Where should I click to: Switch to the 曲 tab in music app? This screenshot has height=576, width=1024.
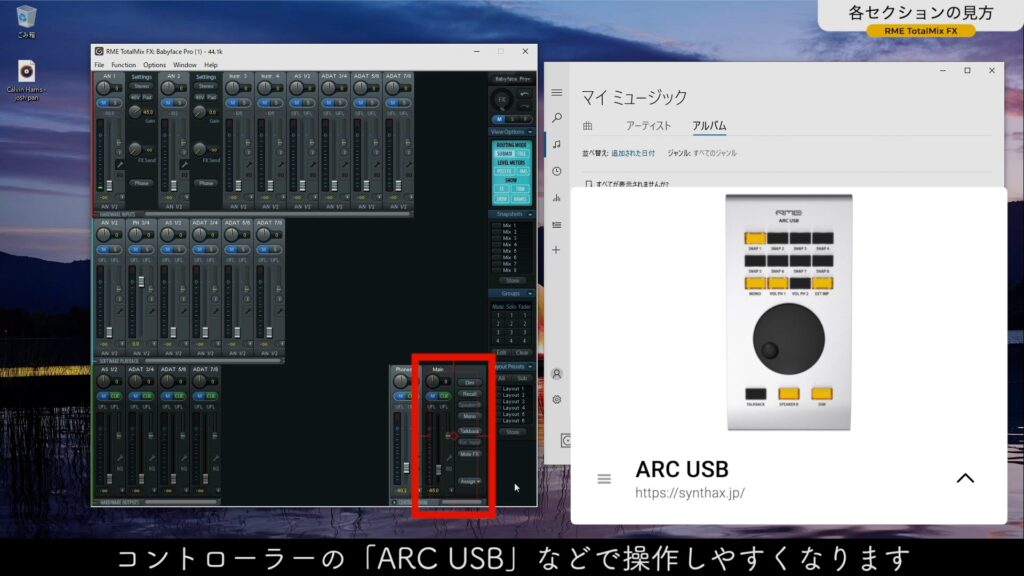click(x=588, y=125)
